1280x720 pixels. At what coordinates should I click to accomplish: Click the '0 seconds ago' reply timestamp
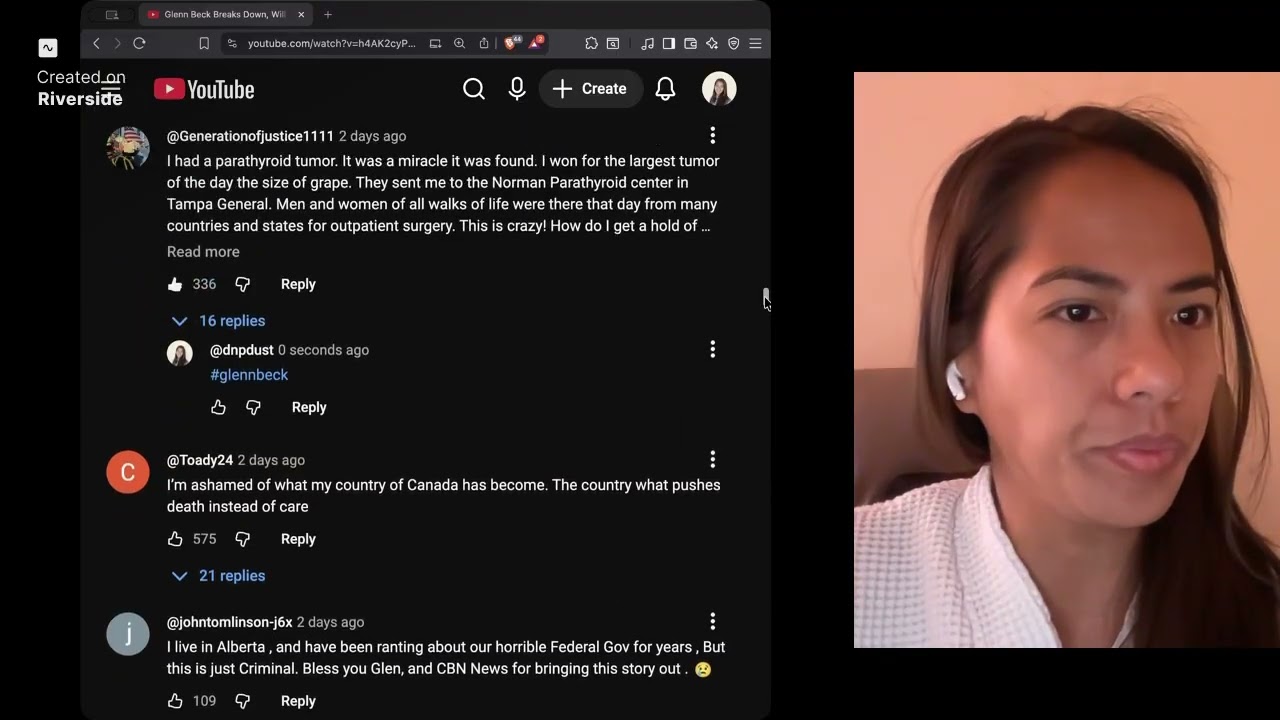pyautogui.click(x=323, y=350)
